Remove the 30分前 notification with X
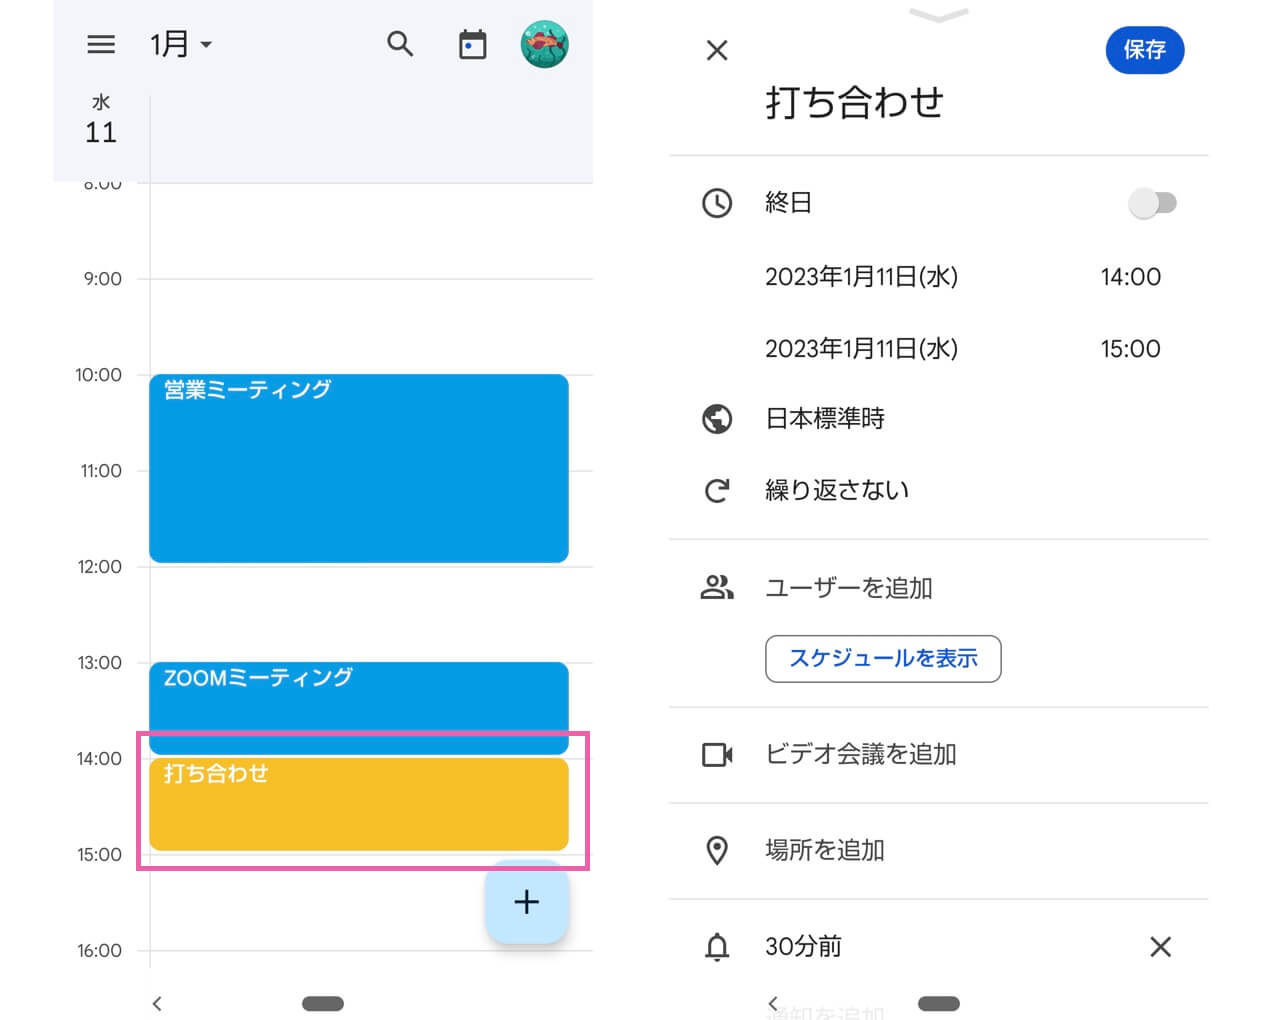 pos(1160,946)
